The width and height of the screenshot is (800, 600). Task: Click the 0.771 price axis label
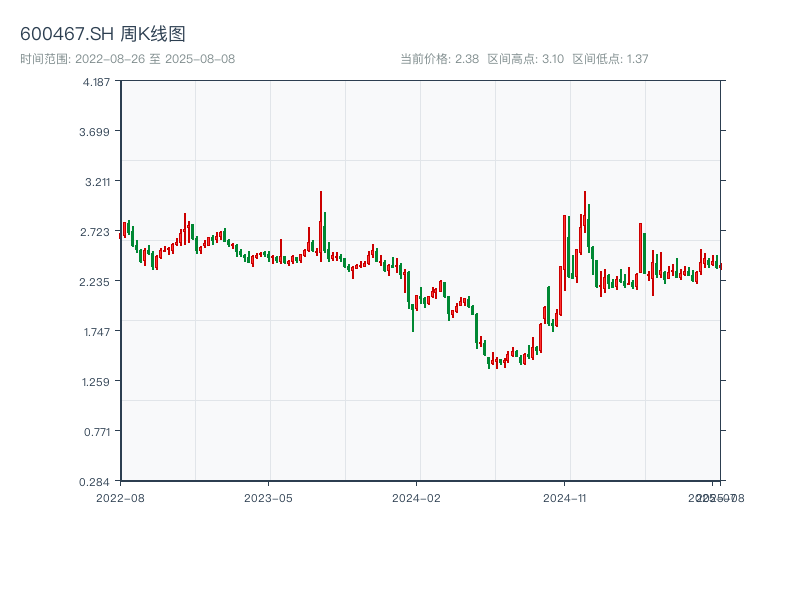(96, 432)
